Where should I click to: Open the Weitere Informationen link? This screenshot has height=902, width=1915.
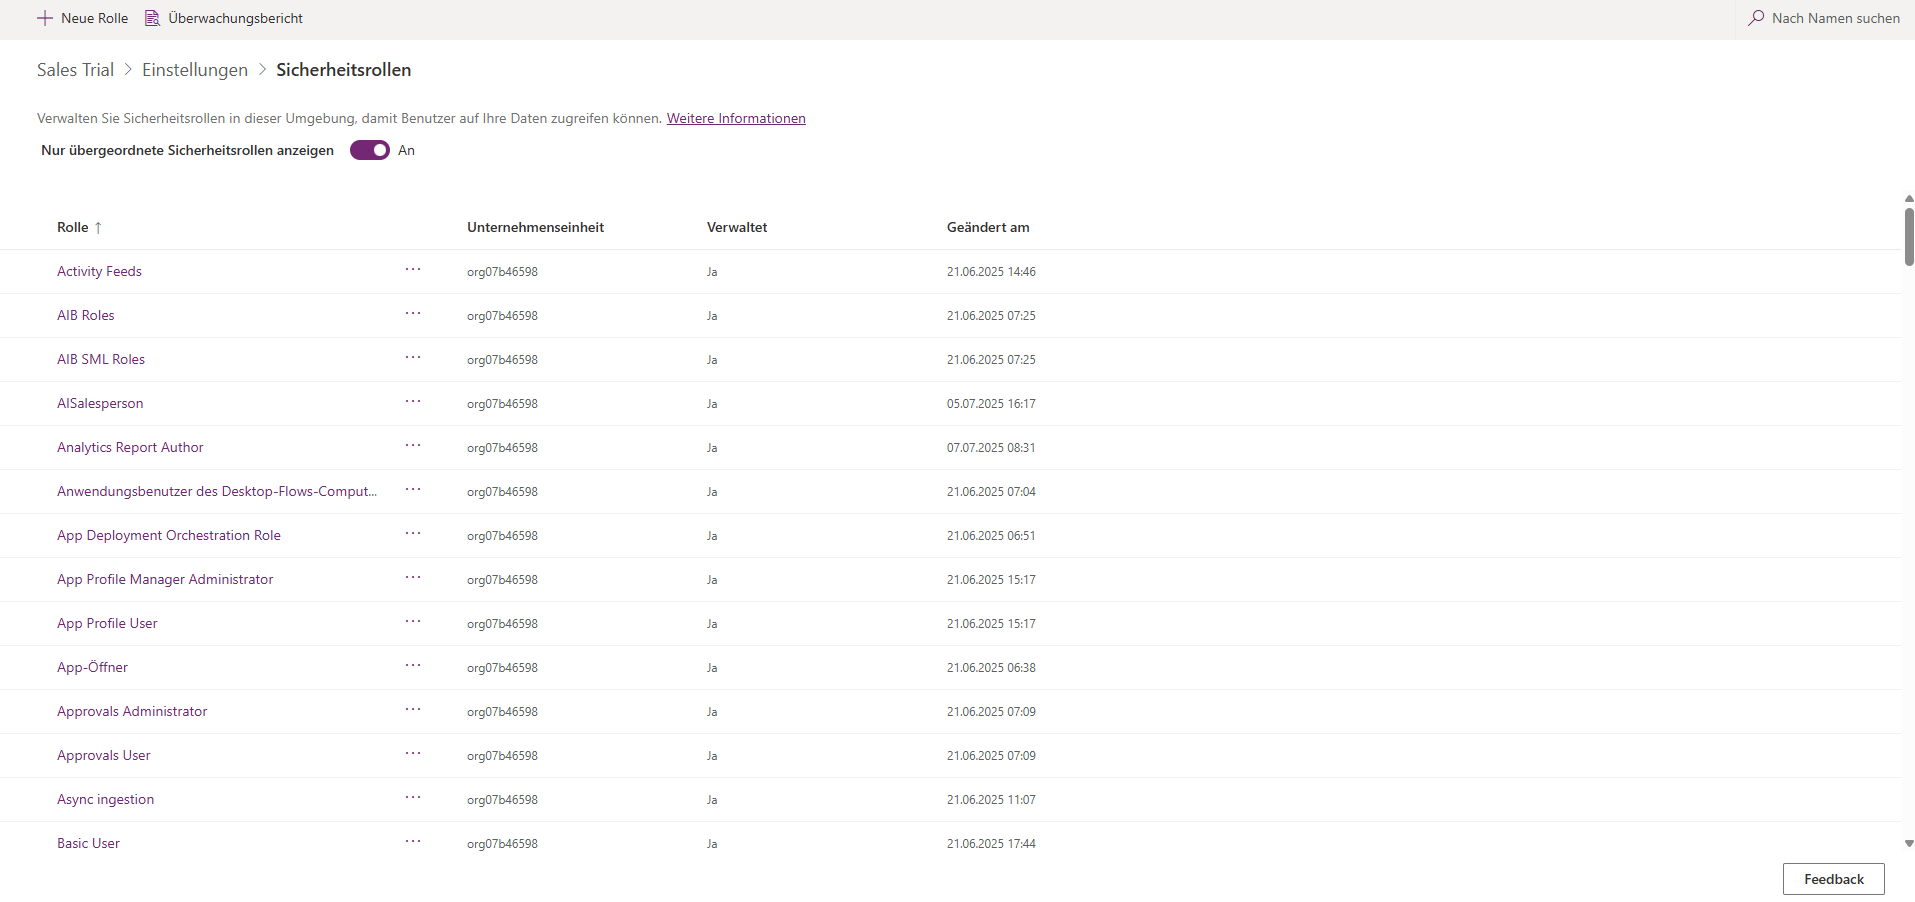coord(736,118)
